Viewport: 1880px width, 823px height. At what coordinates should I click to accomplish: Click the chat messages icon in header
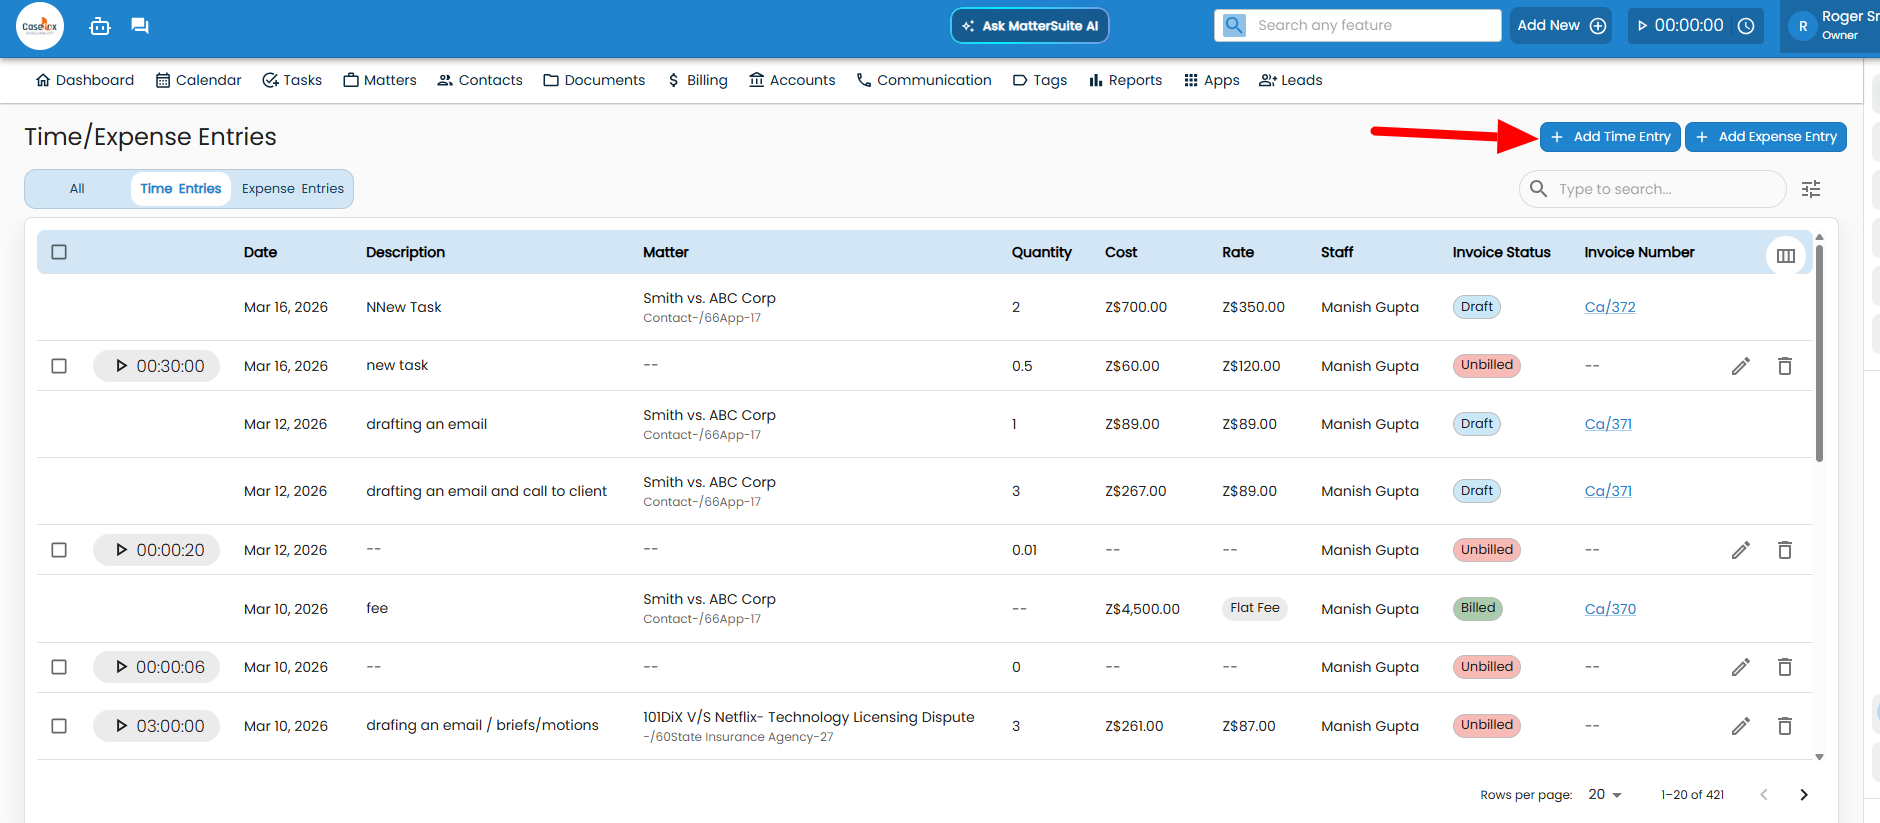(x=140, y=26)
